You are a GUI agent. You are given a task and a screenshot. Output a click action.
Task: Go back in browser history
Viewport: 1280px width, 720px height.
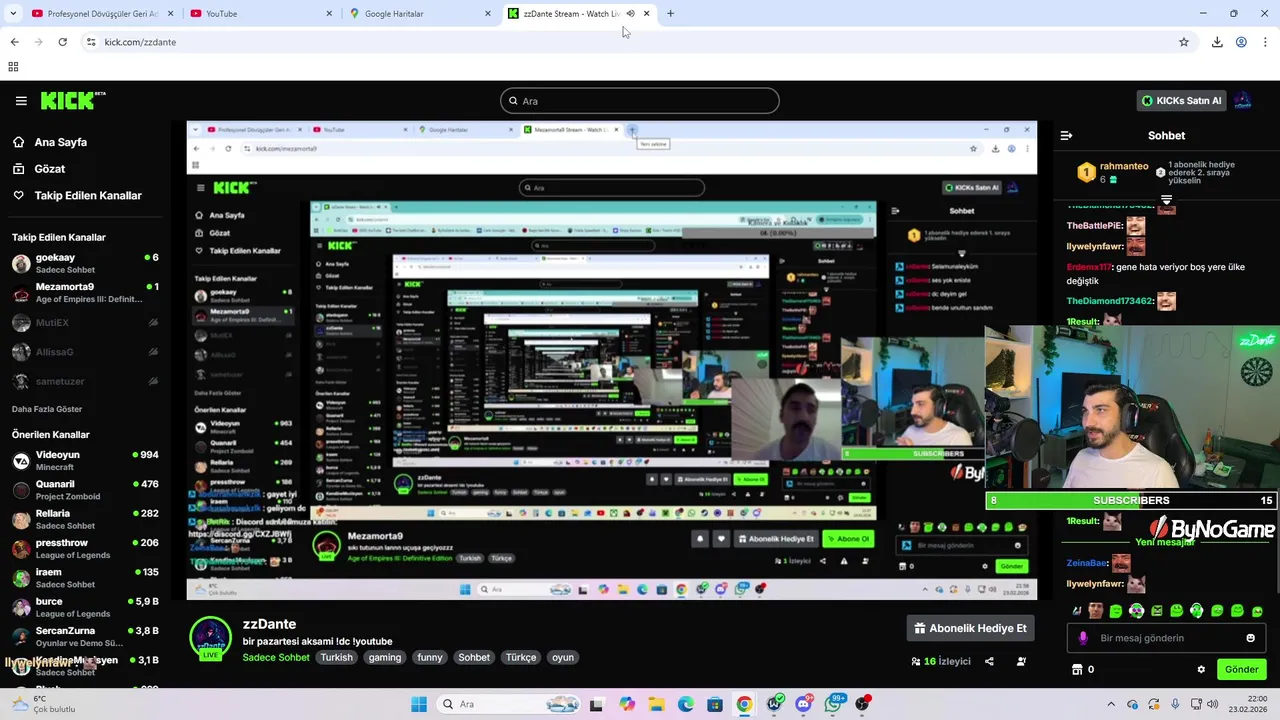(x=14, y=42)
